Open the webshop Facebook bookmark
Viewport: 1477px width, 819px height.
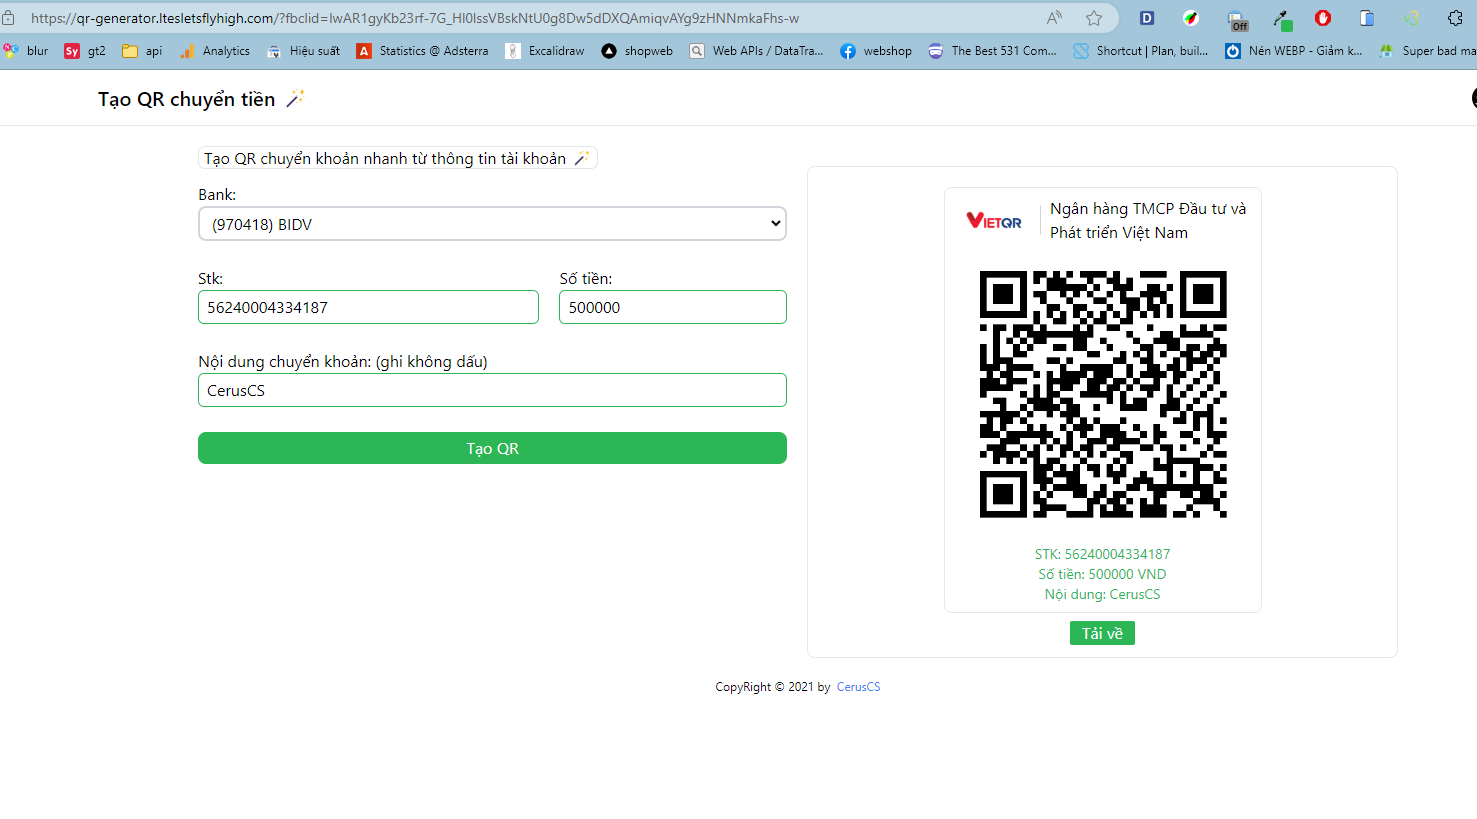pyautogui.click(x=876, y=51)
